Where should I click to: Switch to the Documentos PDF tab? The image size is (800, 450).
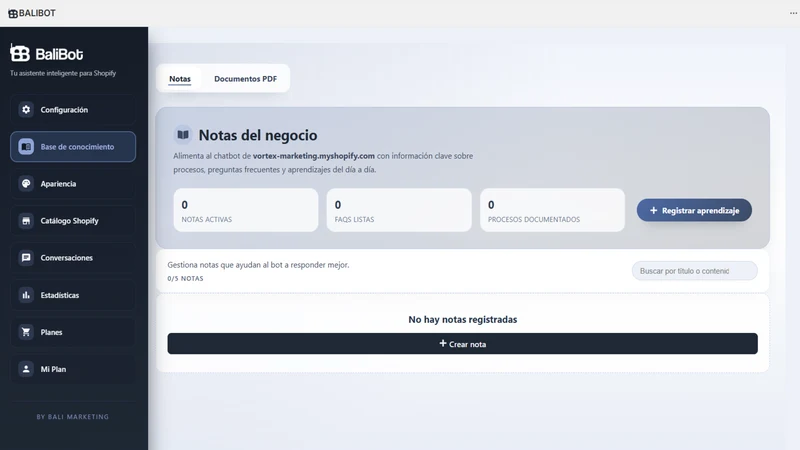(x=245, y=79)
